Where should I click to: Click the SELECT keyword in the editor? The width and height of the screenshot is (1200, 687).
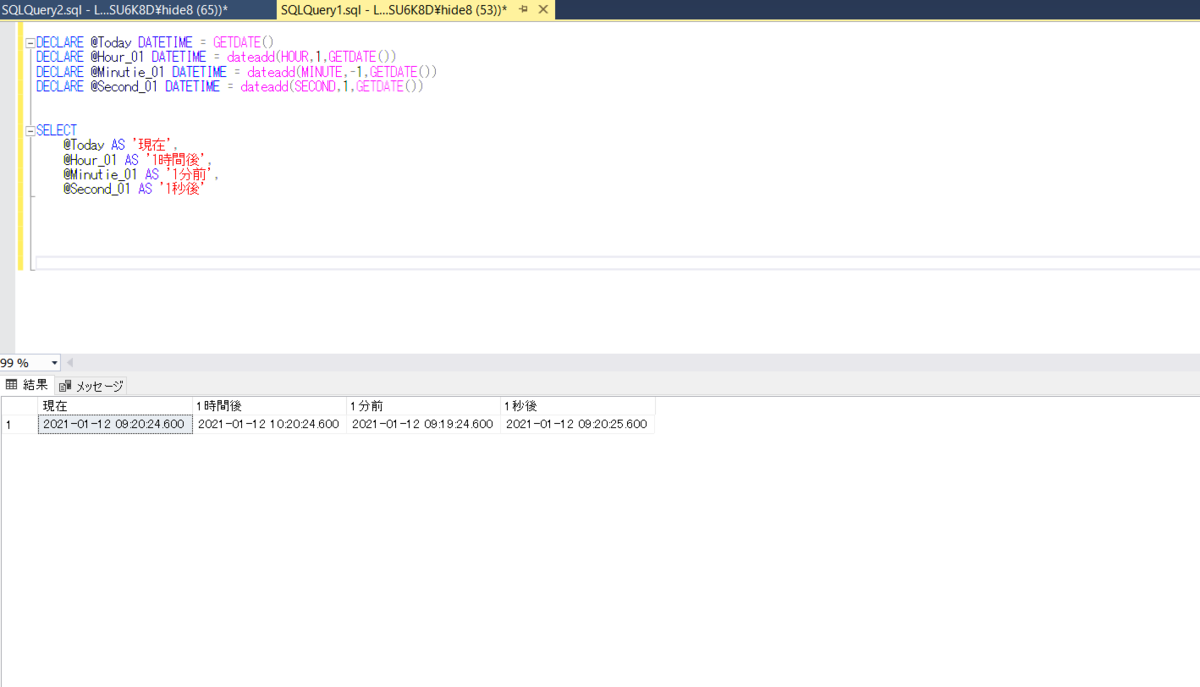56,131
